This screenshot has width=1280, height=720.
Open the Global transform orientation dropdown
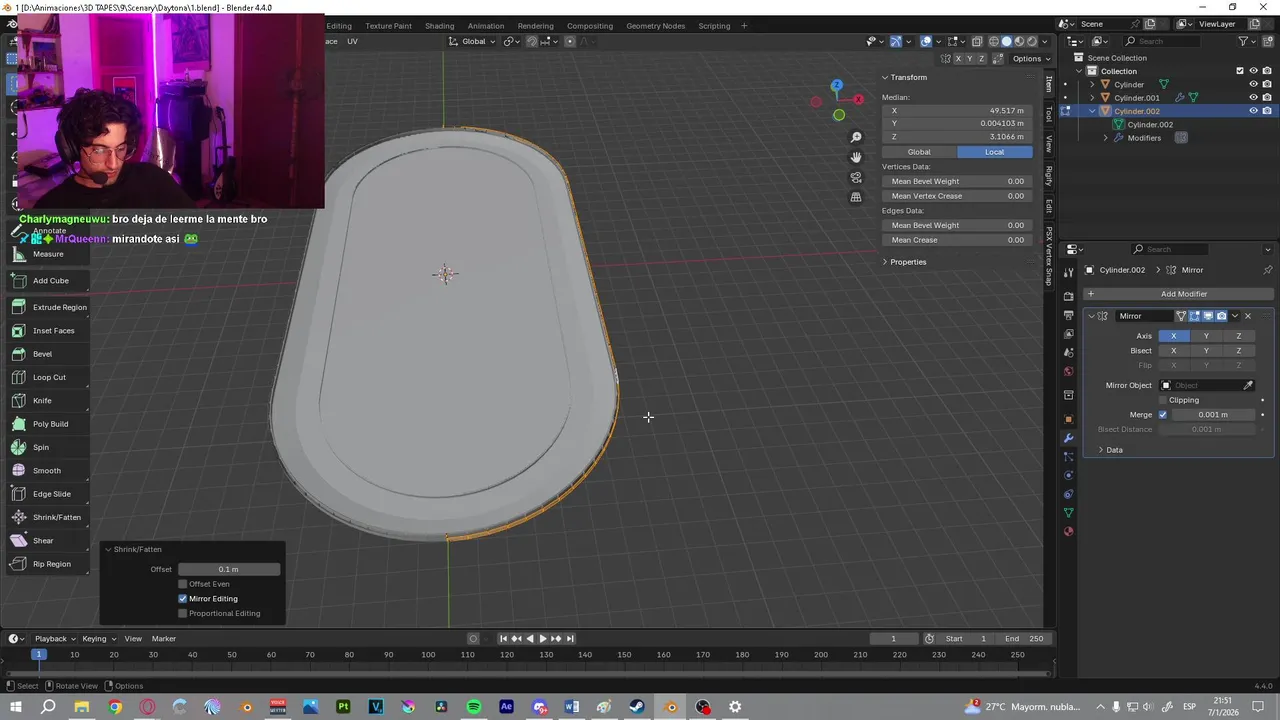[472, 41]
